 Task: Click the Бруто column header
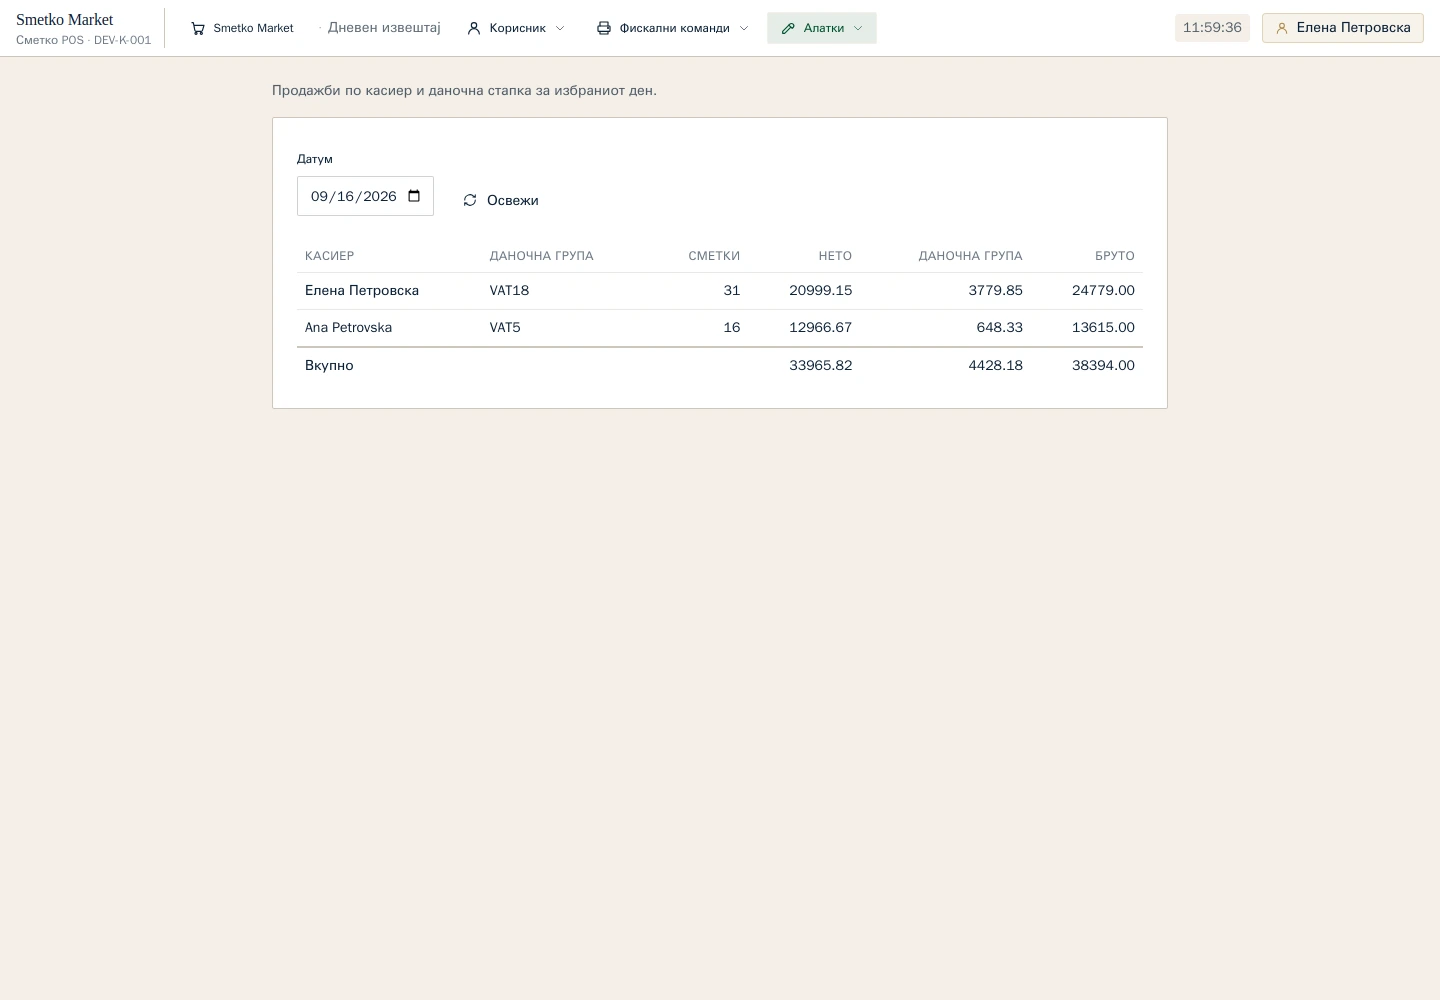(x=1115, y=256)
